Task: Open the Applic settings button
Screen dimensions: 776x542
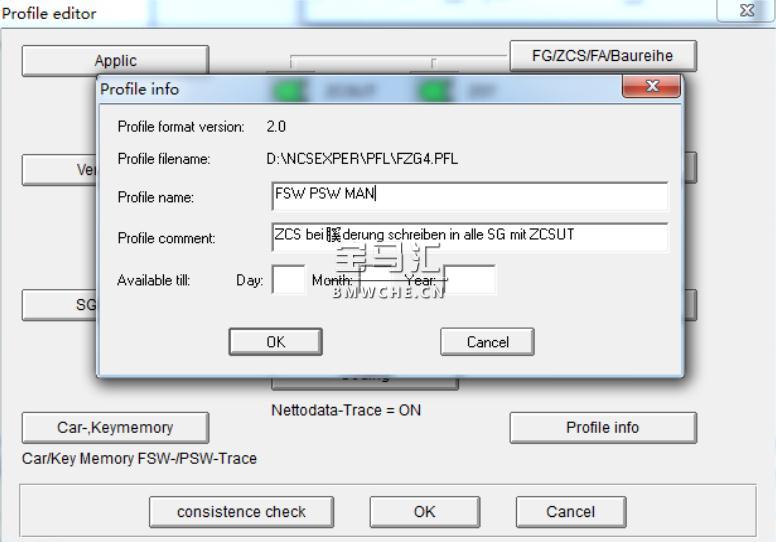Action: coord(115,60)
